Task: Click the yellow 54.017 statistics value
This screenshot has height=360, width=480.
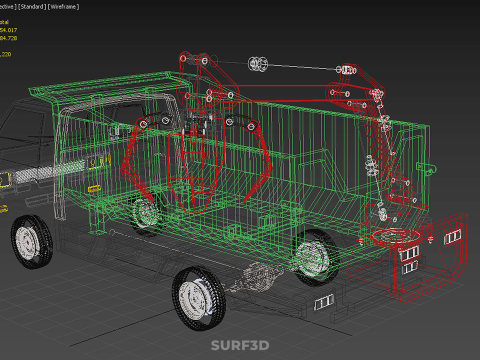Action: coord(8,30)
